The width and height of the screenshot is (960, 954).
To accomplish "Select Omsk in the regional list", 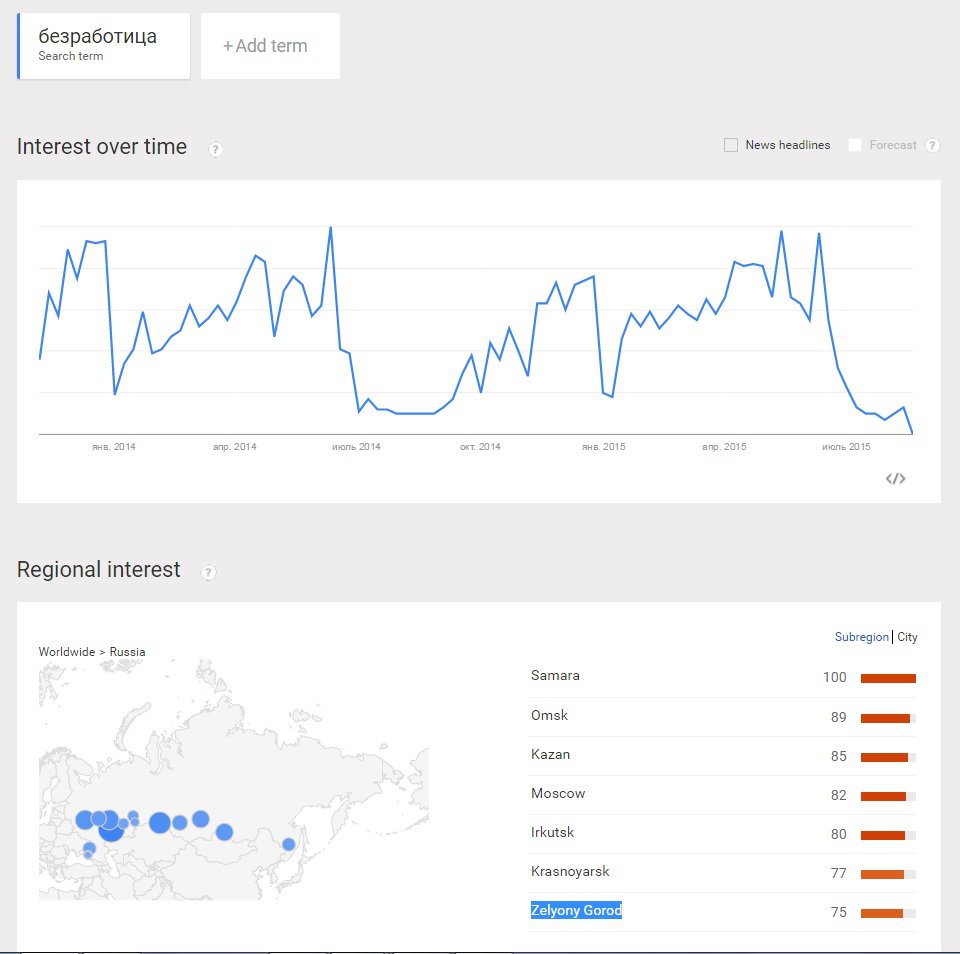I will click(549, 715).
